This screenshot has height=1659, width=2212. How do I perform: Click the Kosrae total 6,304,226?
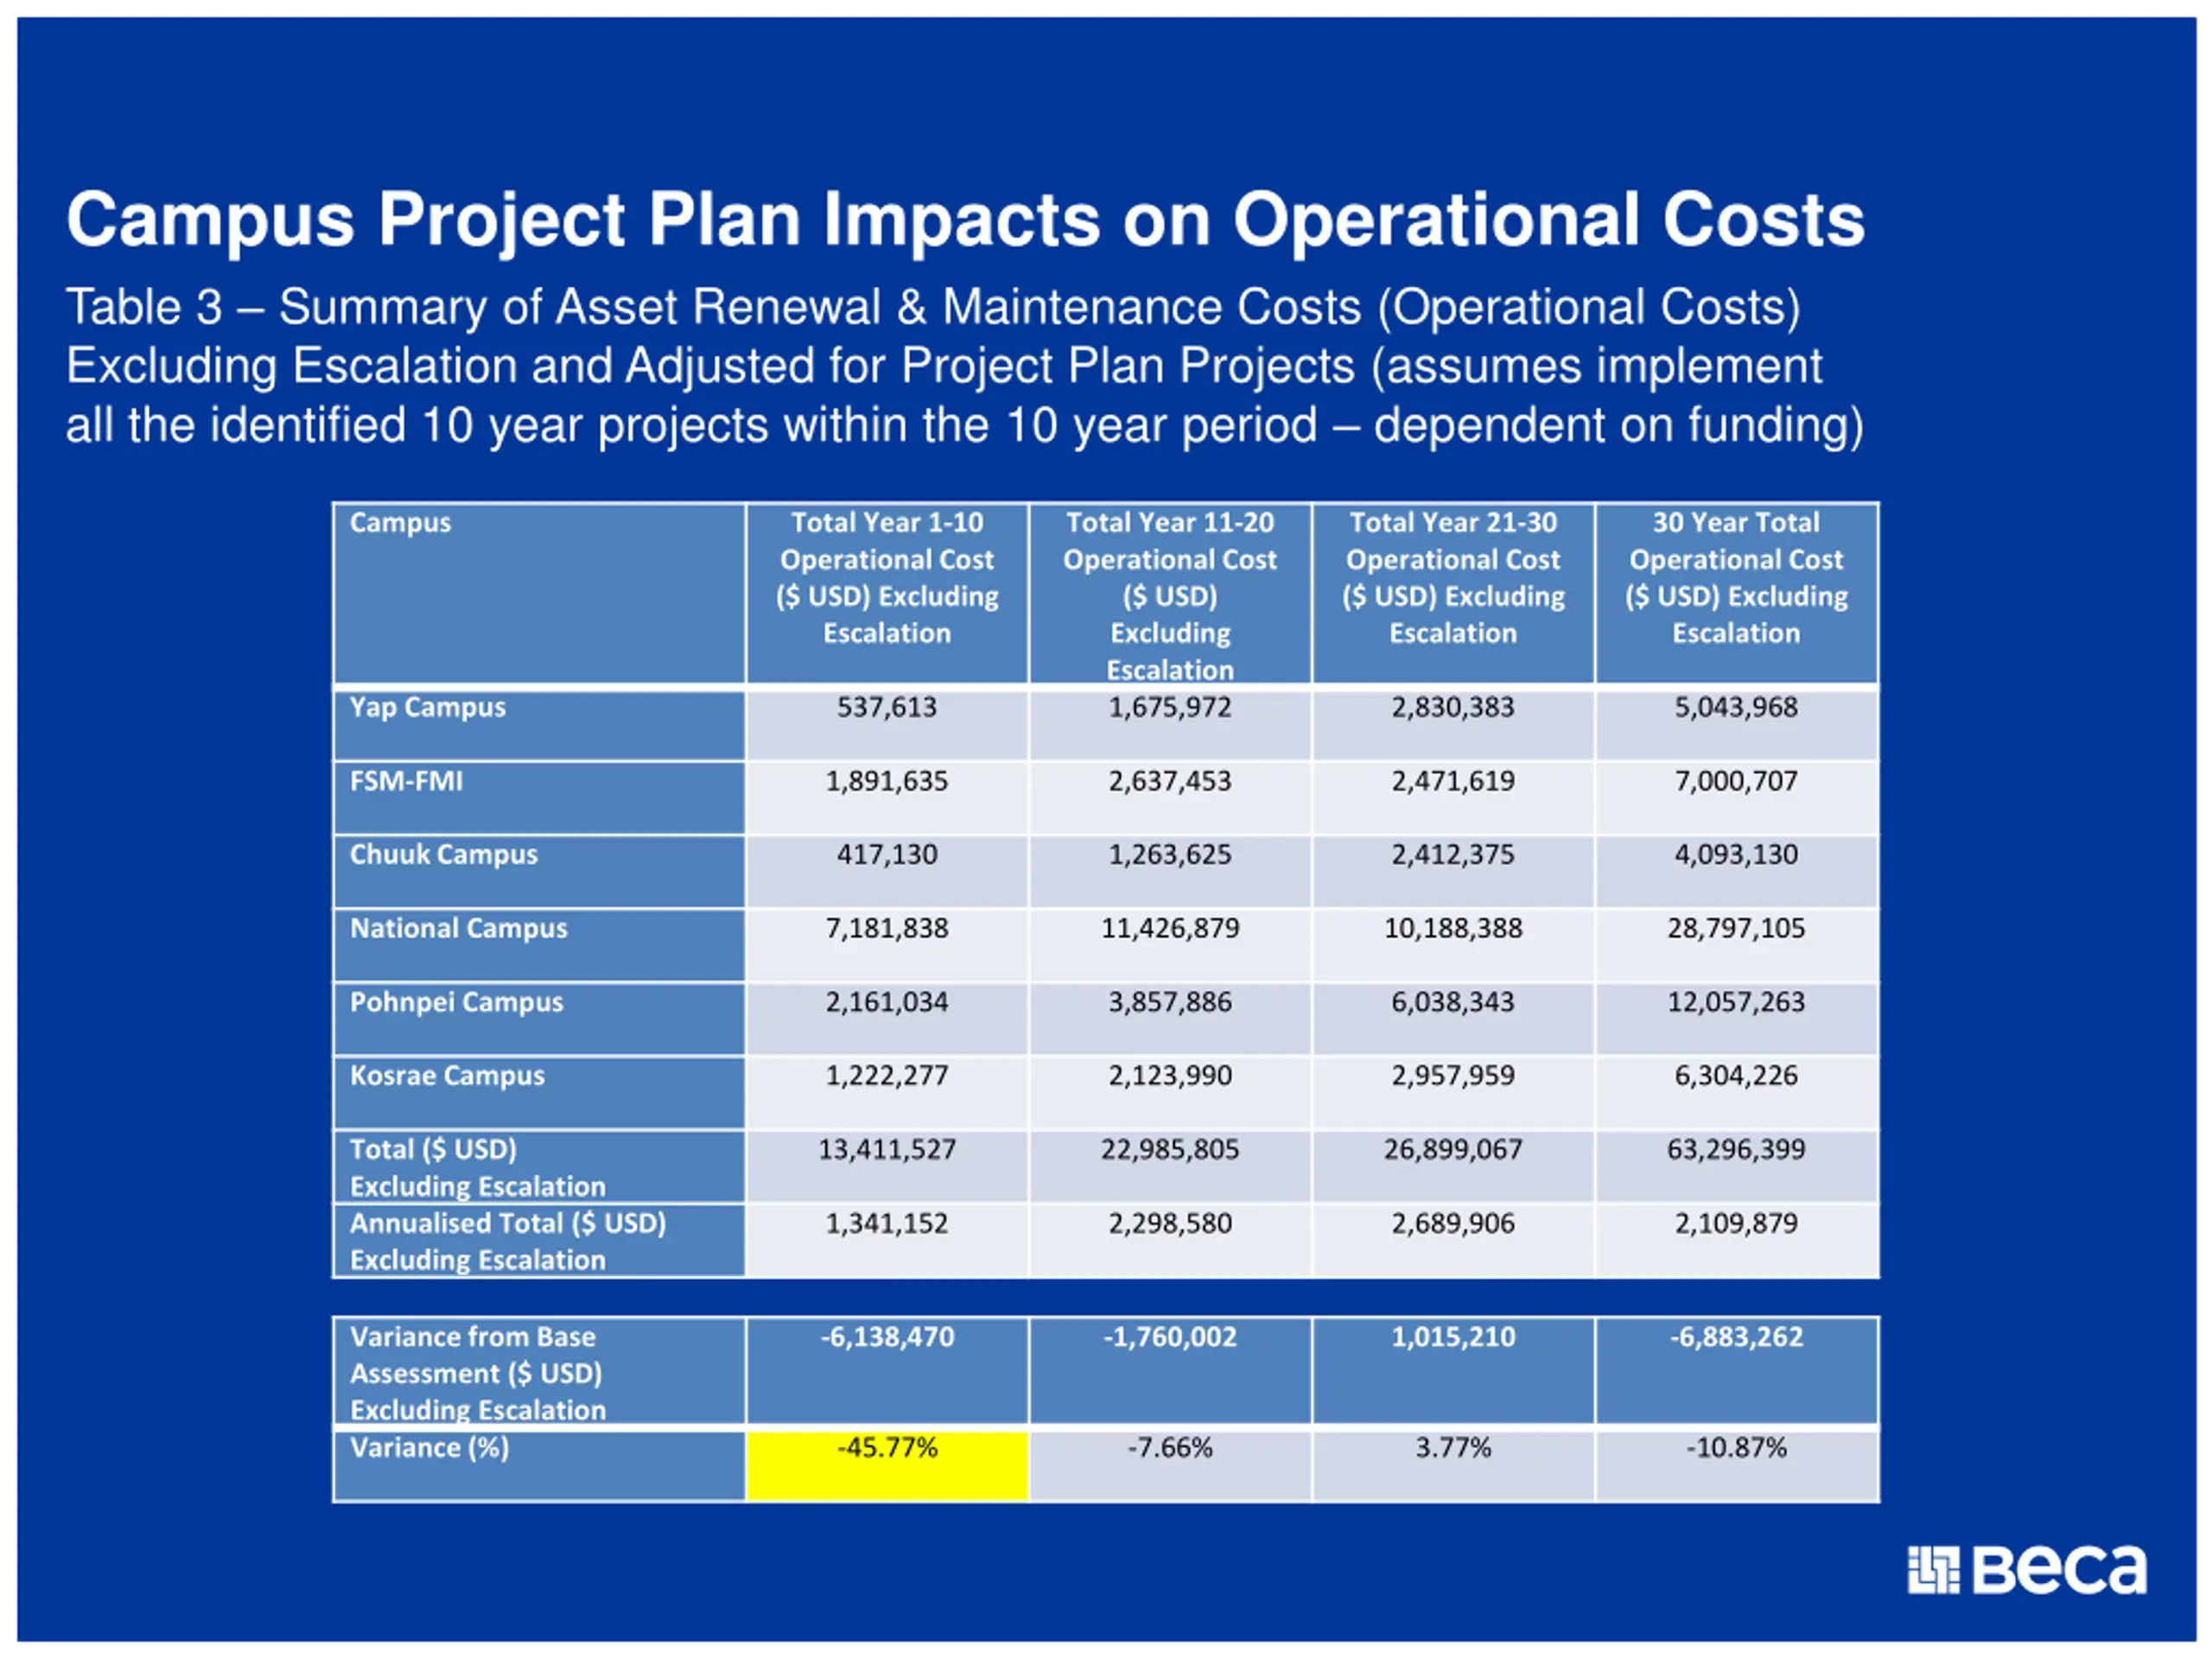coord(1736,1076)
